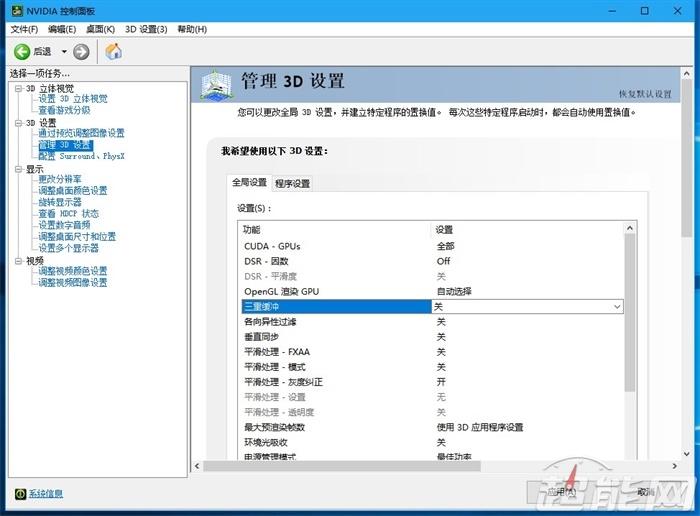Click the 应用(A) button
The height and width of the screenshot is (516, 700).
562,492
